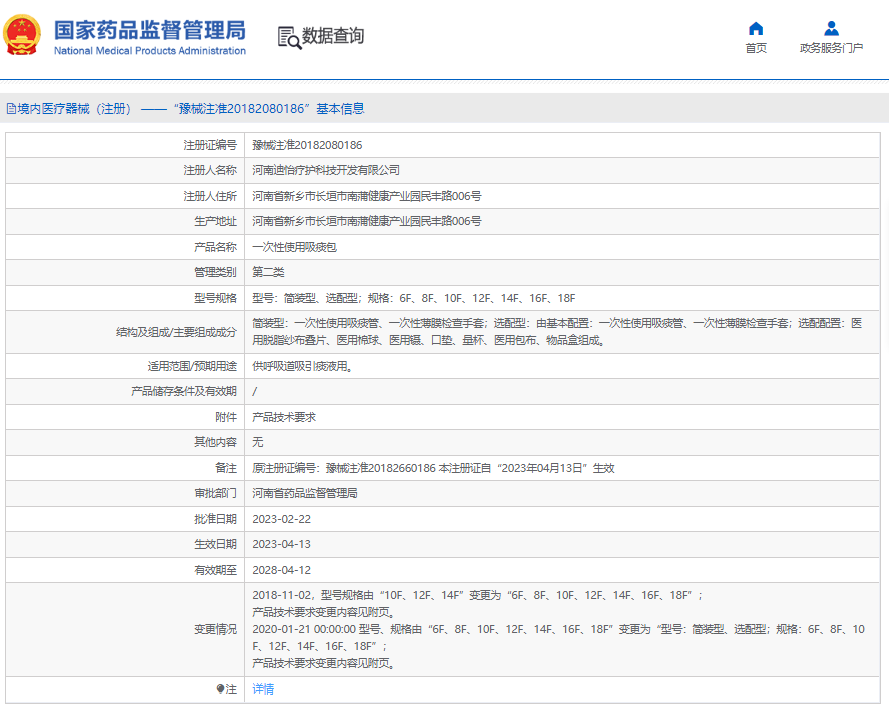Click the 注册人名称 label
This screenshot has width=889, height=709.
click(x=210, y=170)
